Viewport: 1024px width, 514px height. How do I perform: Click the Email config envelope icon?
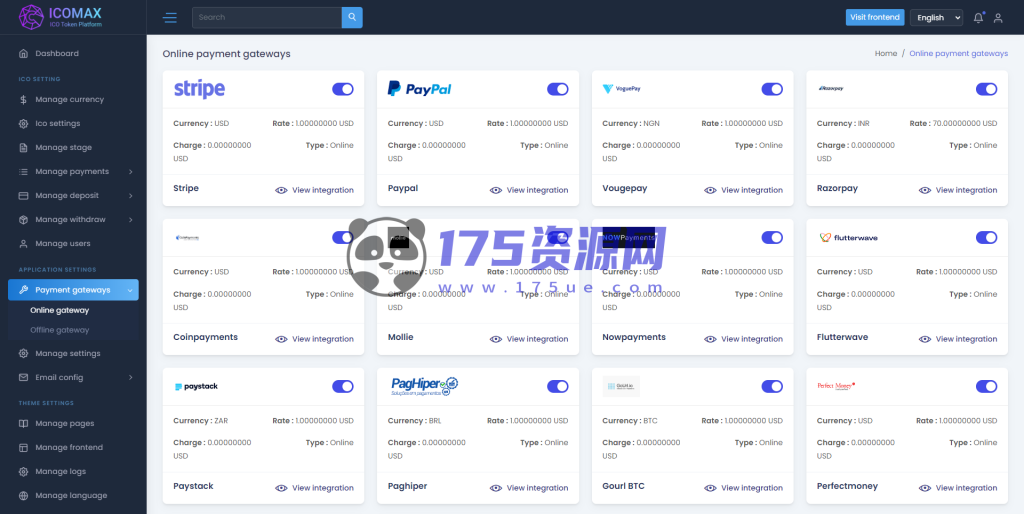tap(24, 377)
